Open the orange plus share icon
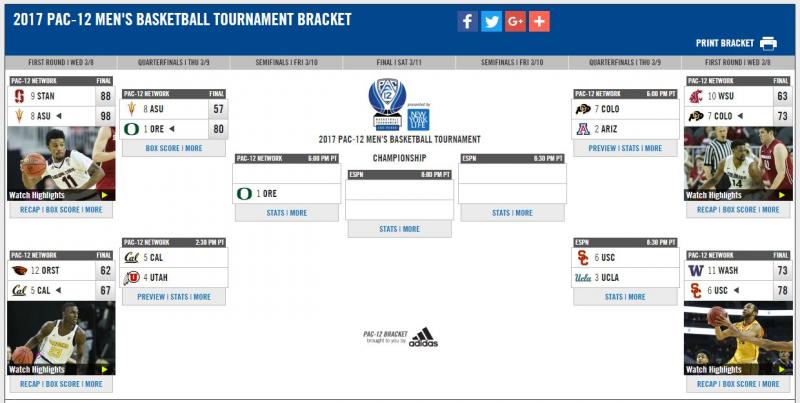800x403 pixels. tap(539, 21)
